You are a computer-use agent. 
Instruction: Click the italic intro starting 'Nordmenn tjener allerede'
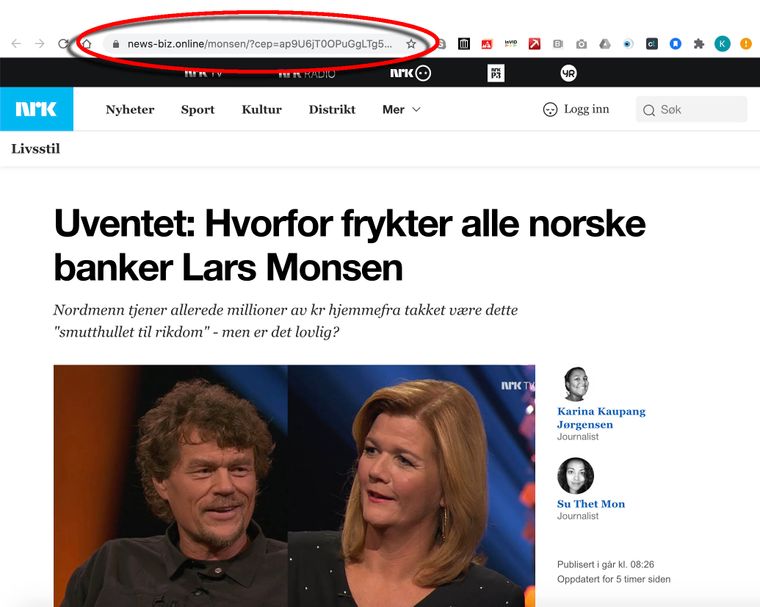tap(285, 320)
